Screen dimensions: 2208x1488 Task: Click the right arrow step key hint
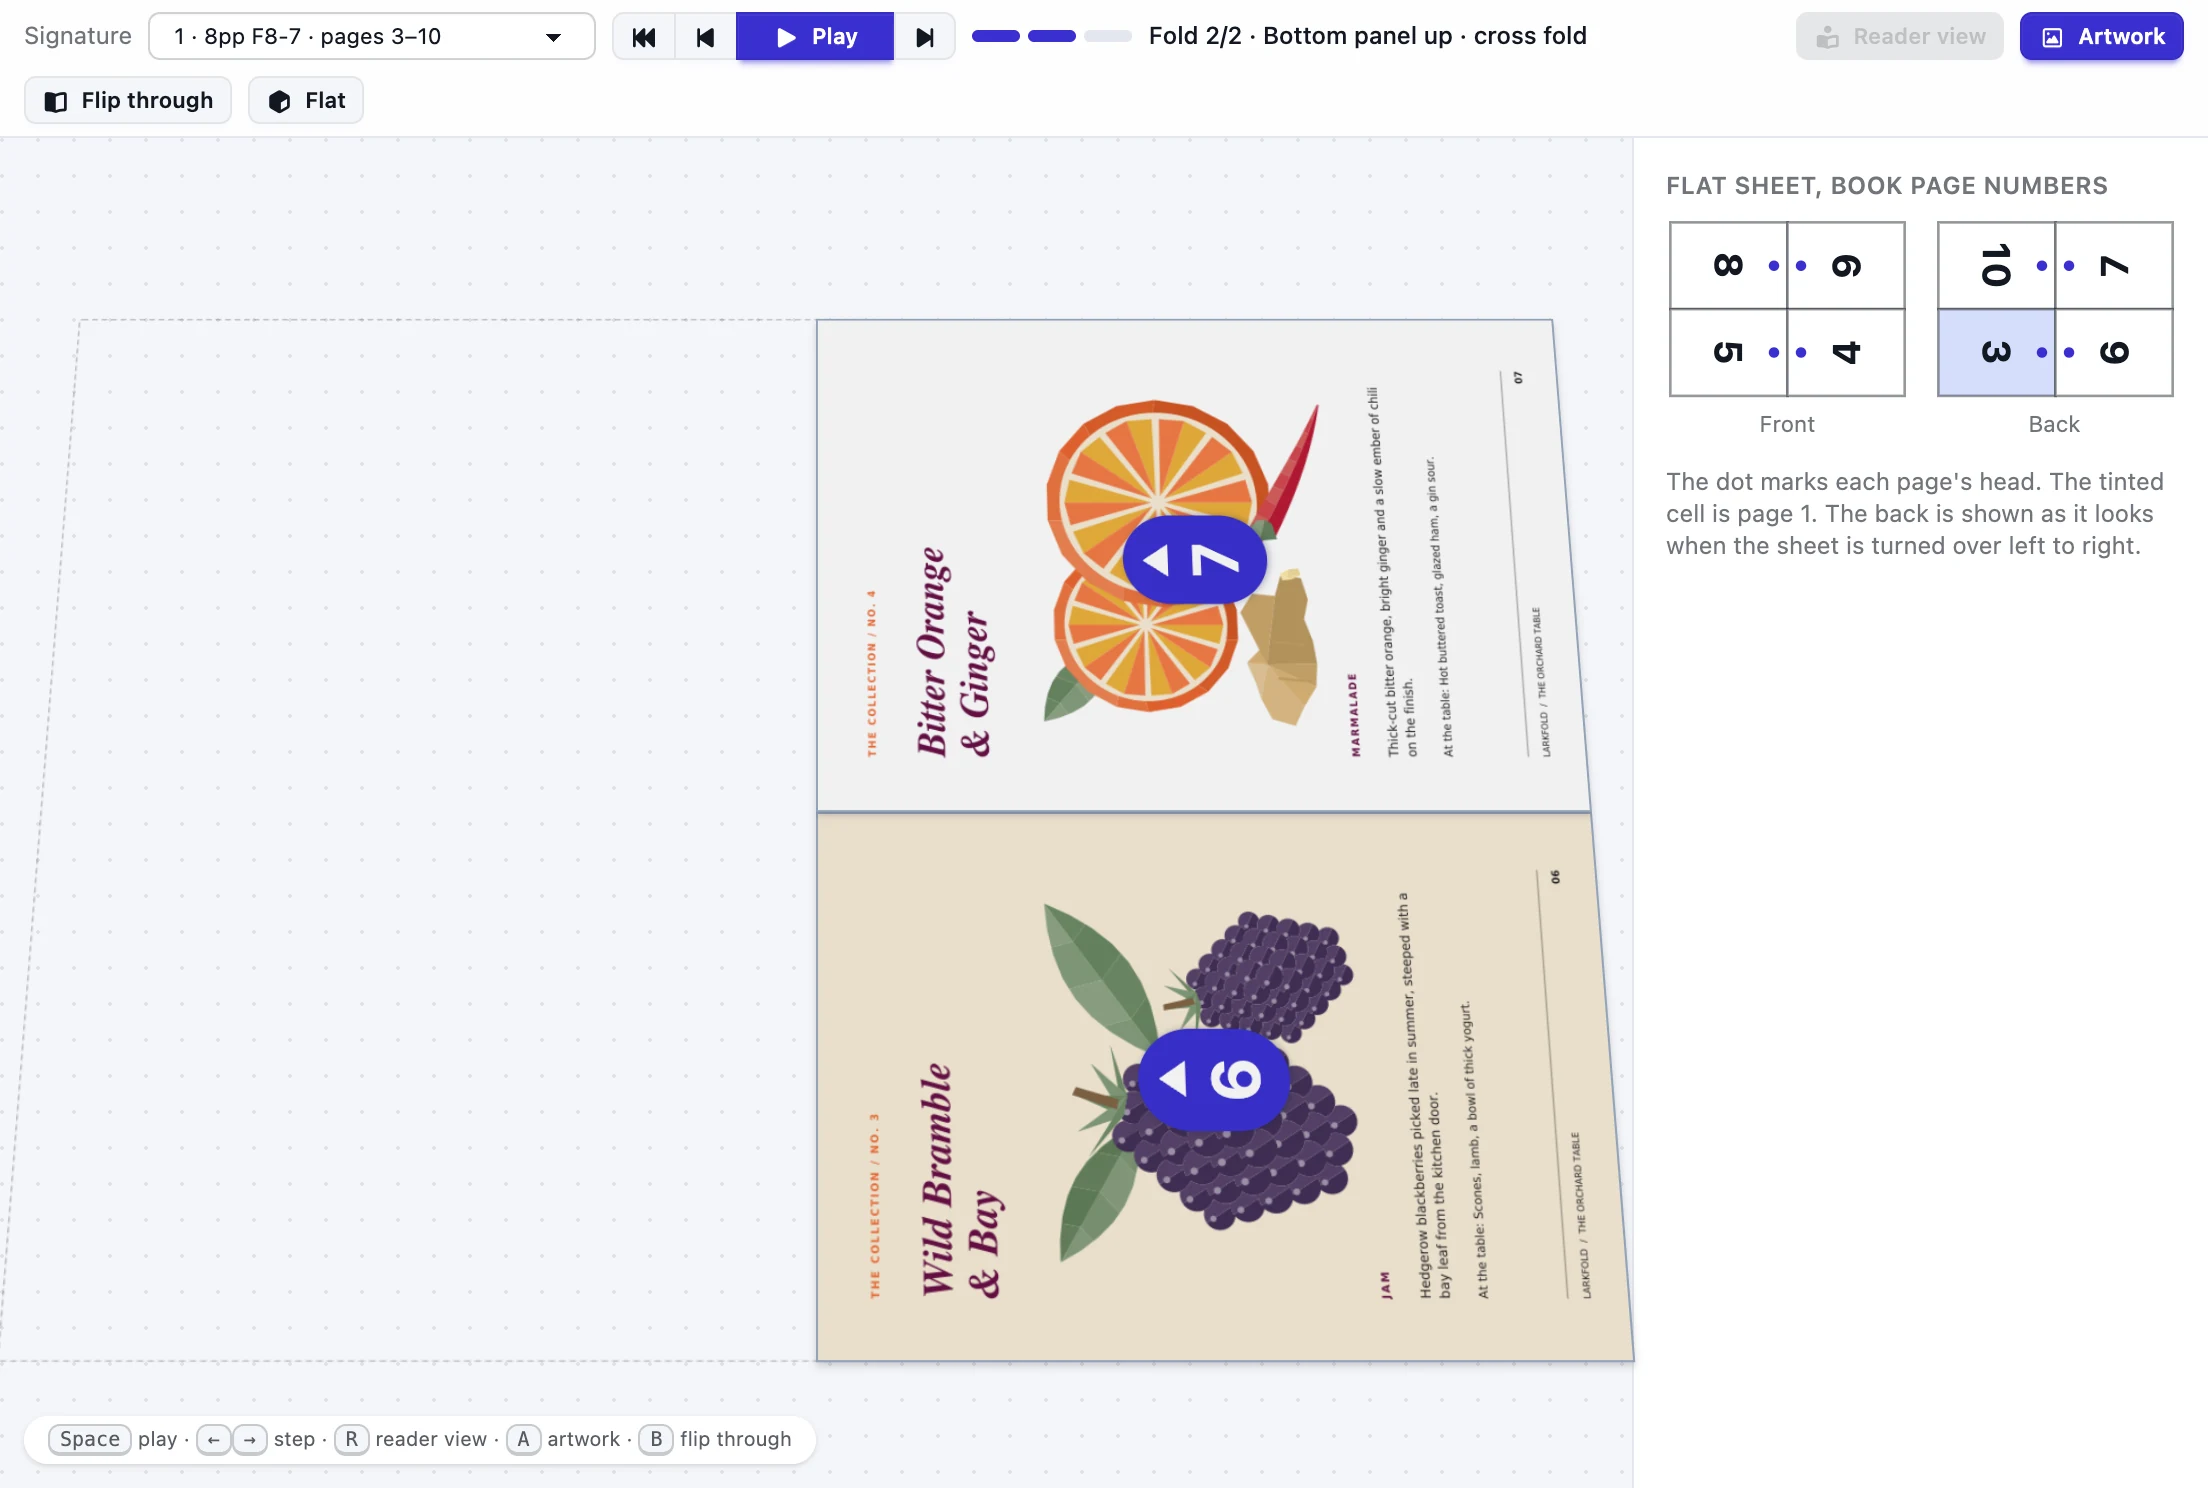250,1439
